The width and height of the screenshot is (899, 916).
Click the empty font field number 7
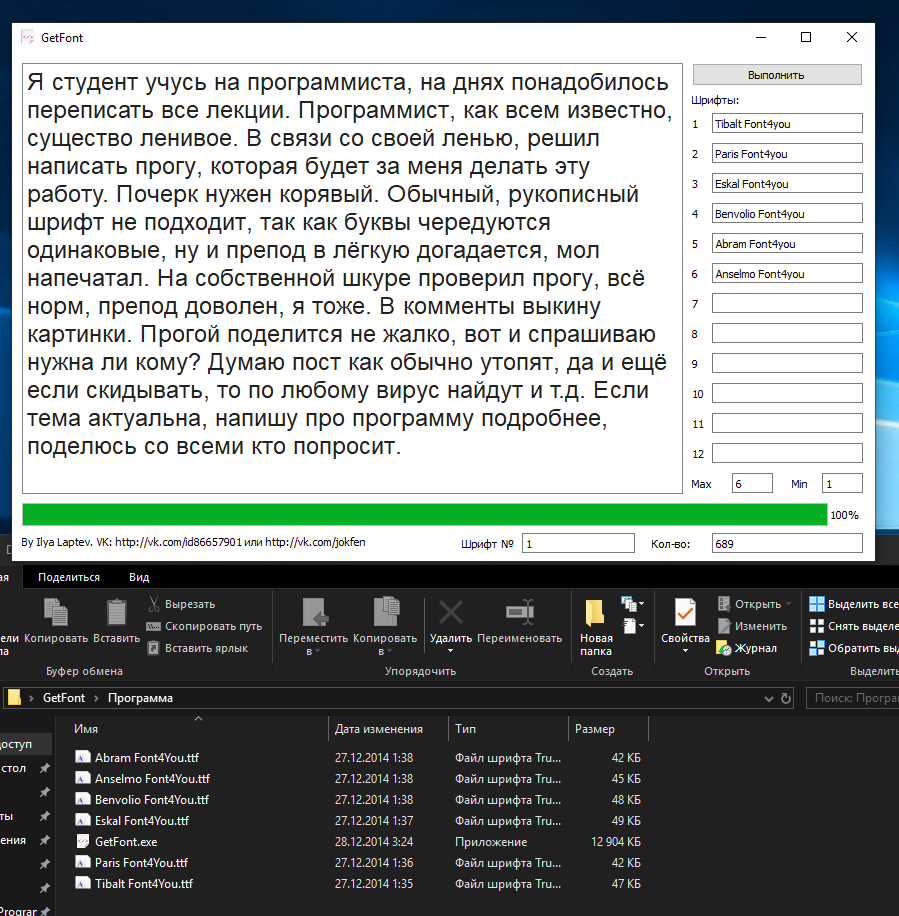(x=786, y=303)
